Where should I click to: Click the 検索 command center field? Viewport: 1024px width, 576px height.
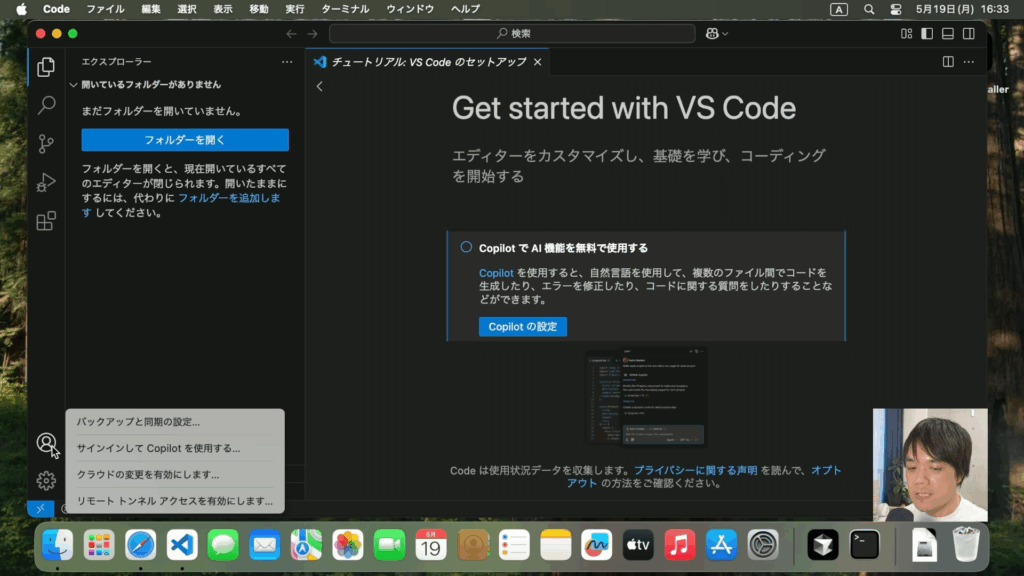coord(512,34)
